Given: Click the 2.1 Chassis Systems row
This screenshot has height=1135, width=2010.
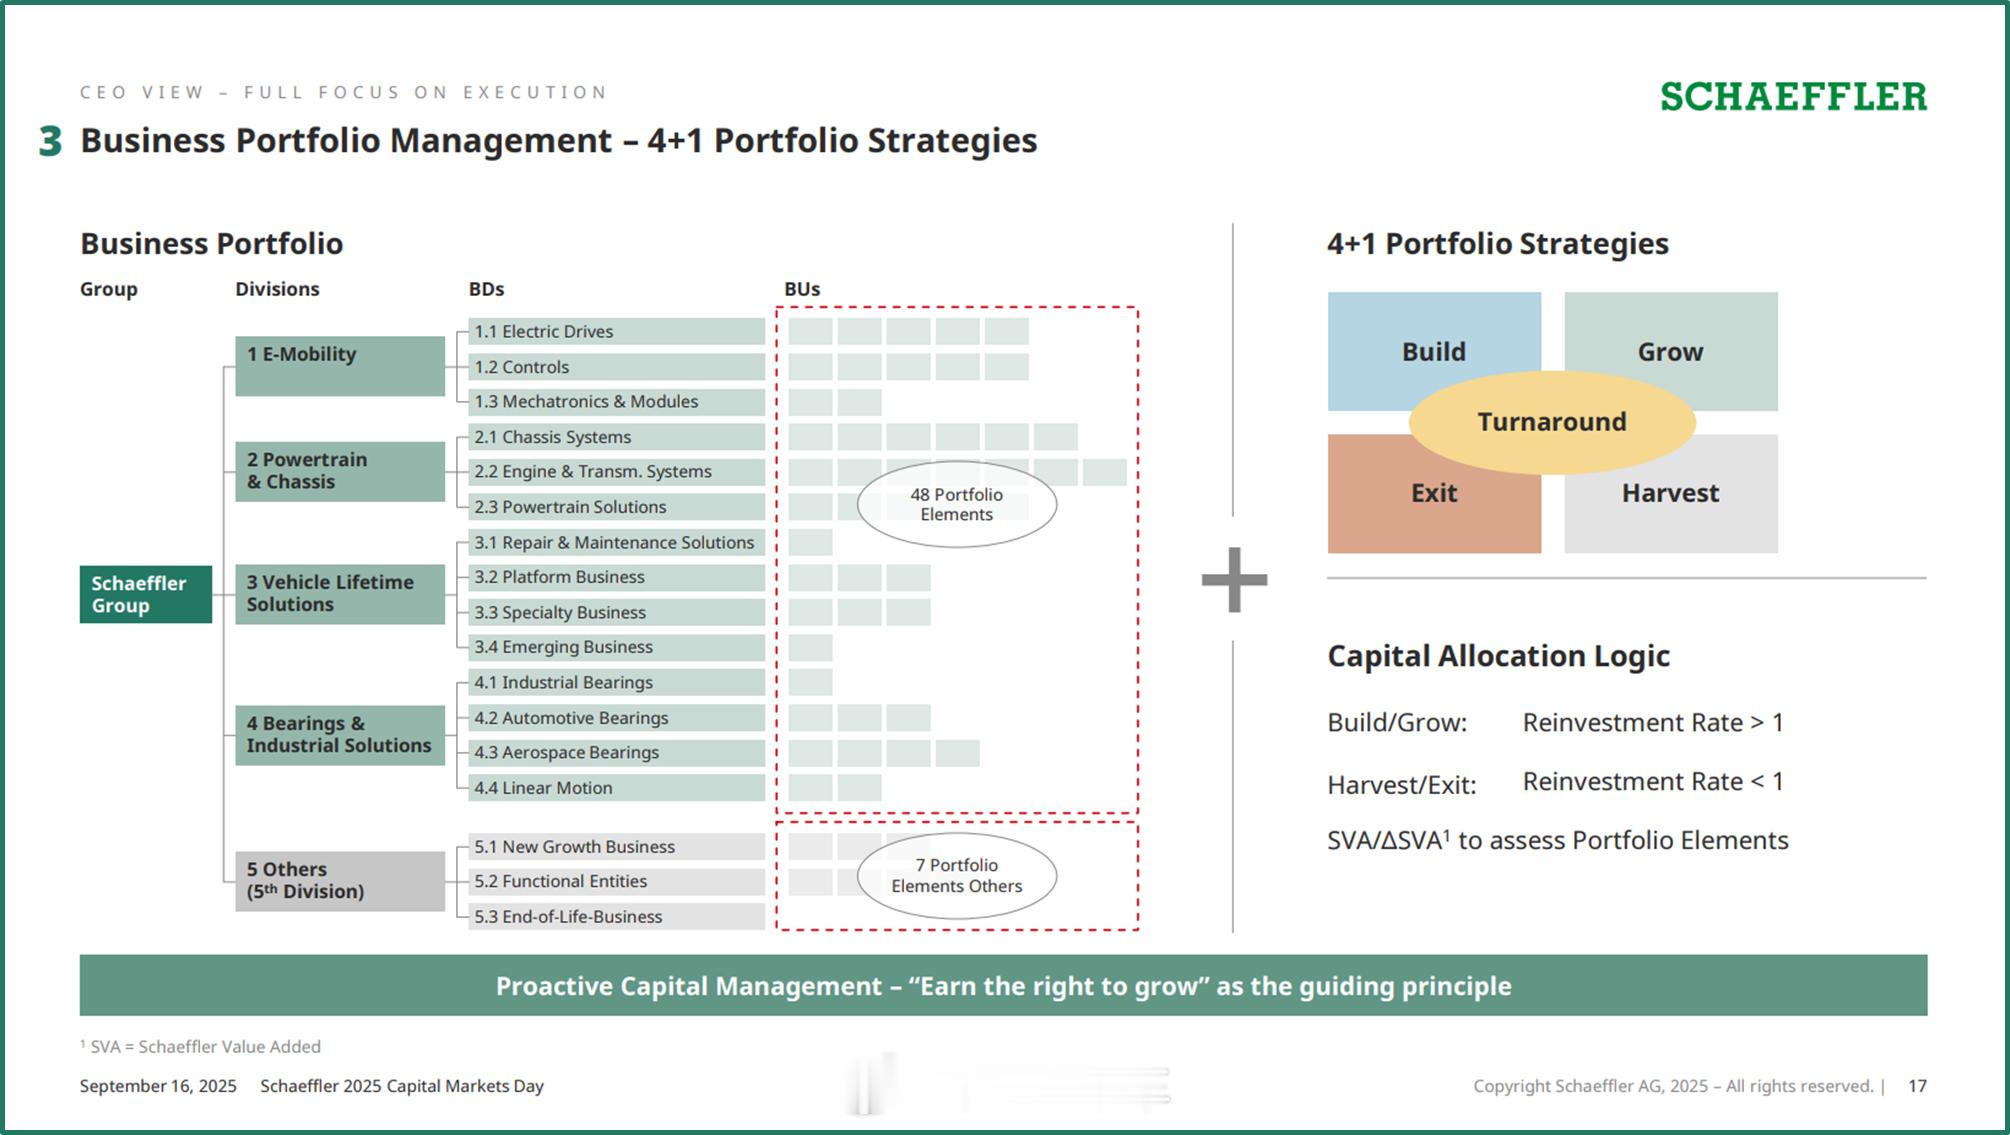Looking at the screenshot, I should 617,437.
